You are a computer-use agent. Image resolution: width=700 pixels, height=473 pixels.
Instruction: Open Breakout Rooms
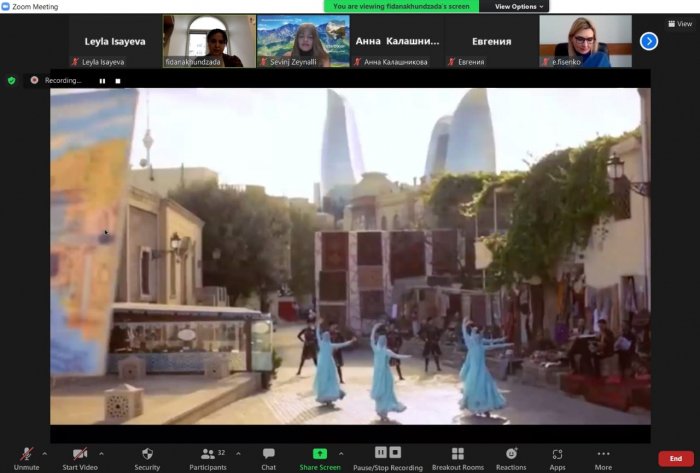click(x=458, y=459)
